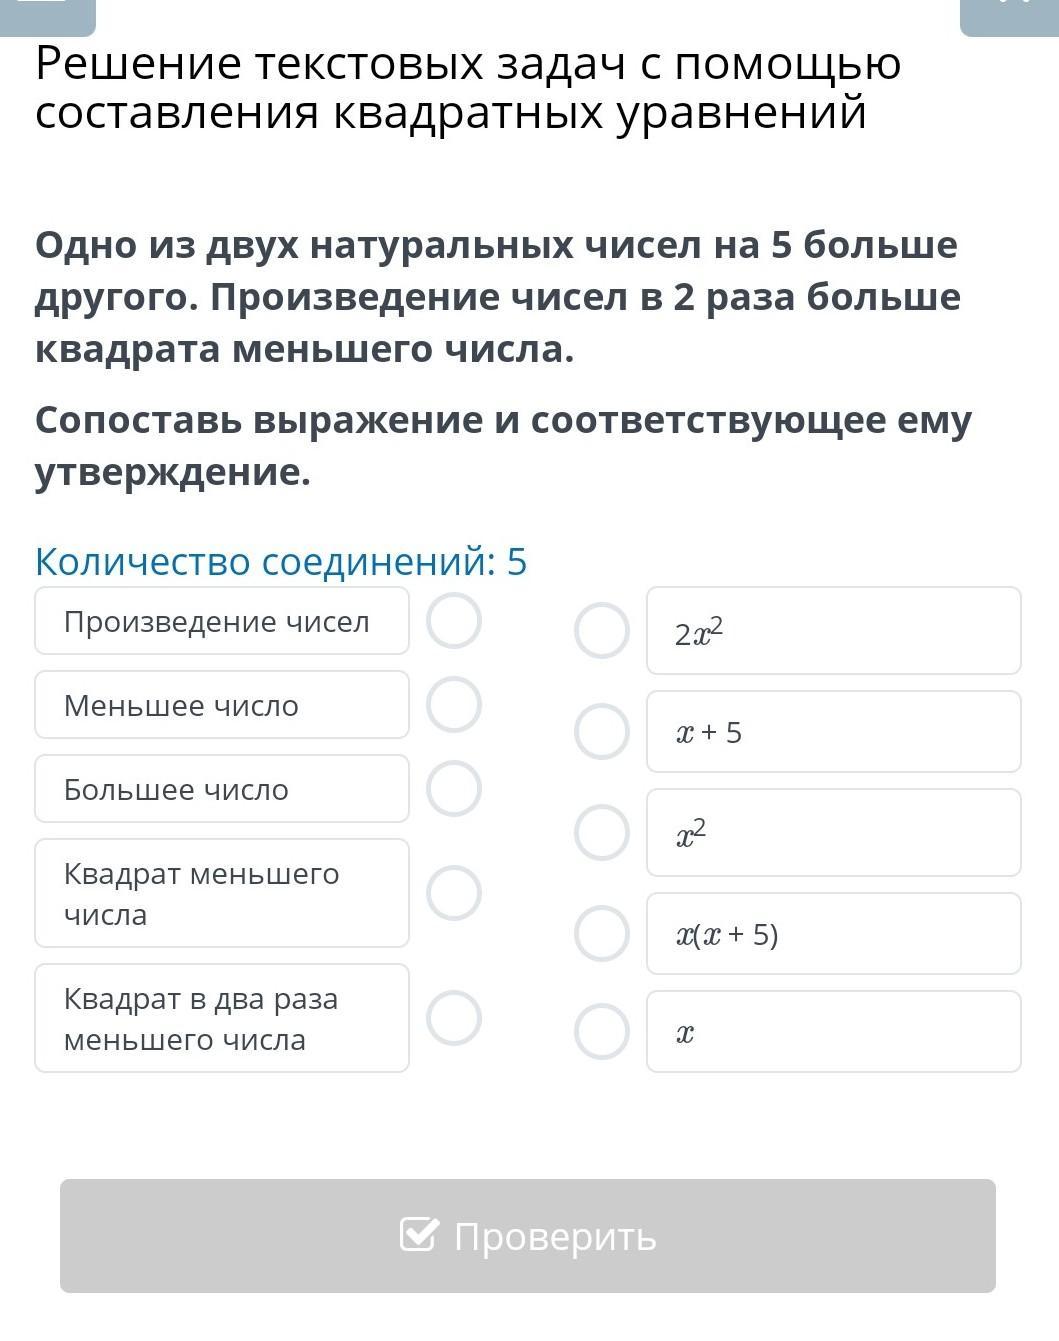This screenshot has width=1059, height=1341.
Task: Select circle next to Произведение чисел
Action: (454, 620)
